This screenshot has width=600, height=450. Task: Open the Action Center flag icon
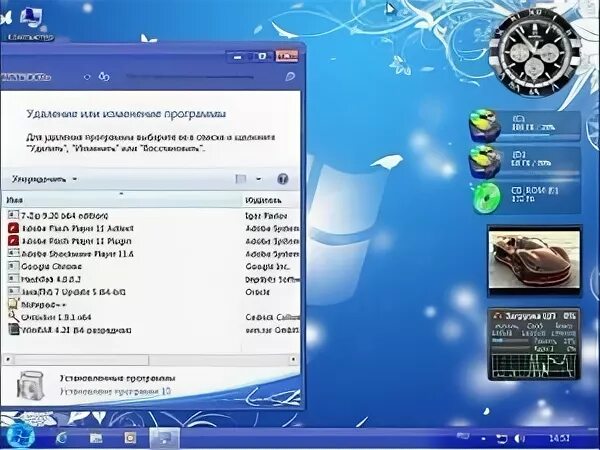[502, 439]
